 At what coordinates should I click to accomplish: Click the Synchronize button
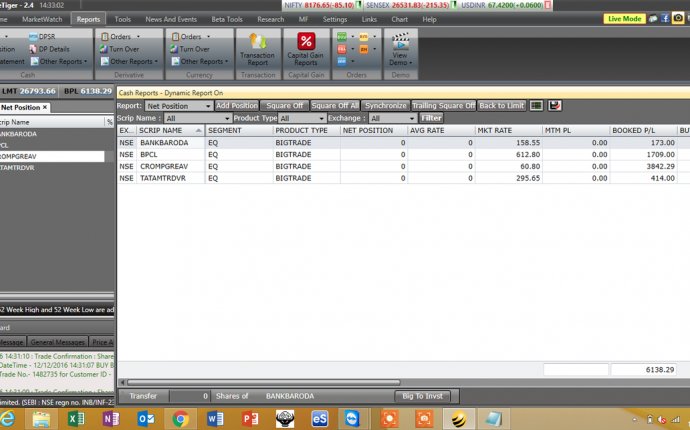pos(385,106)
